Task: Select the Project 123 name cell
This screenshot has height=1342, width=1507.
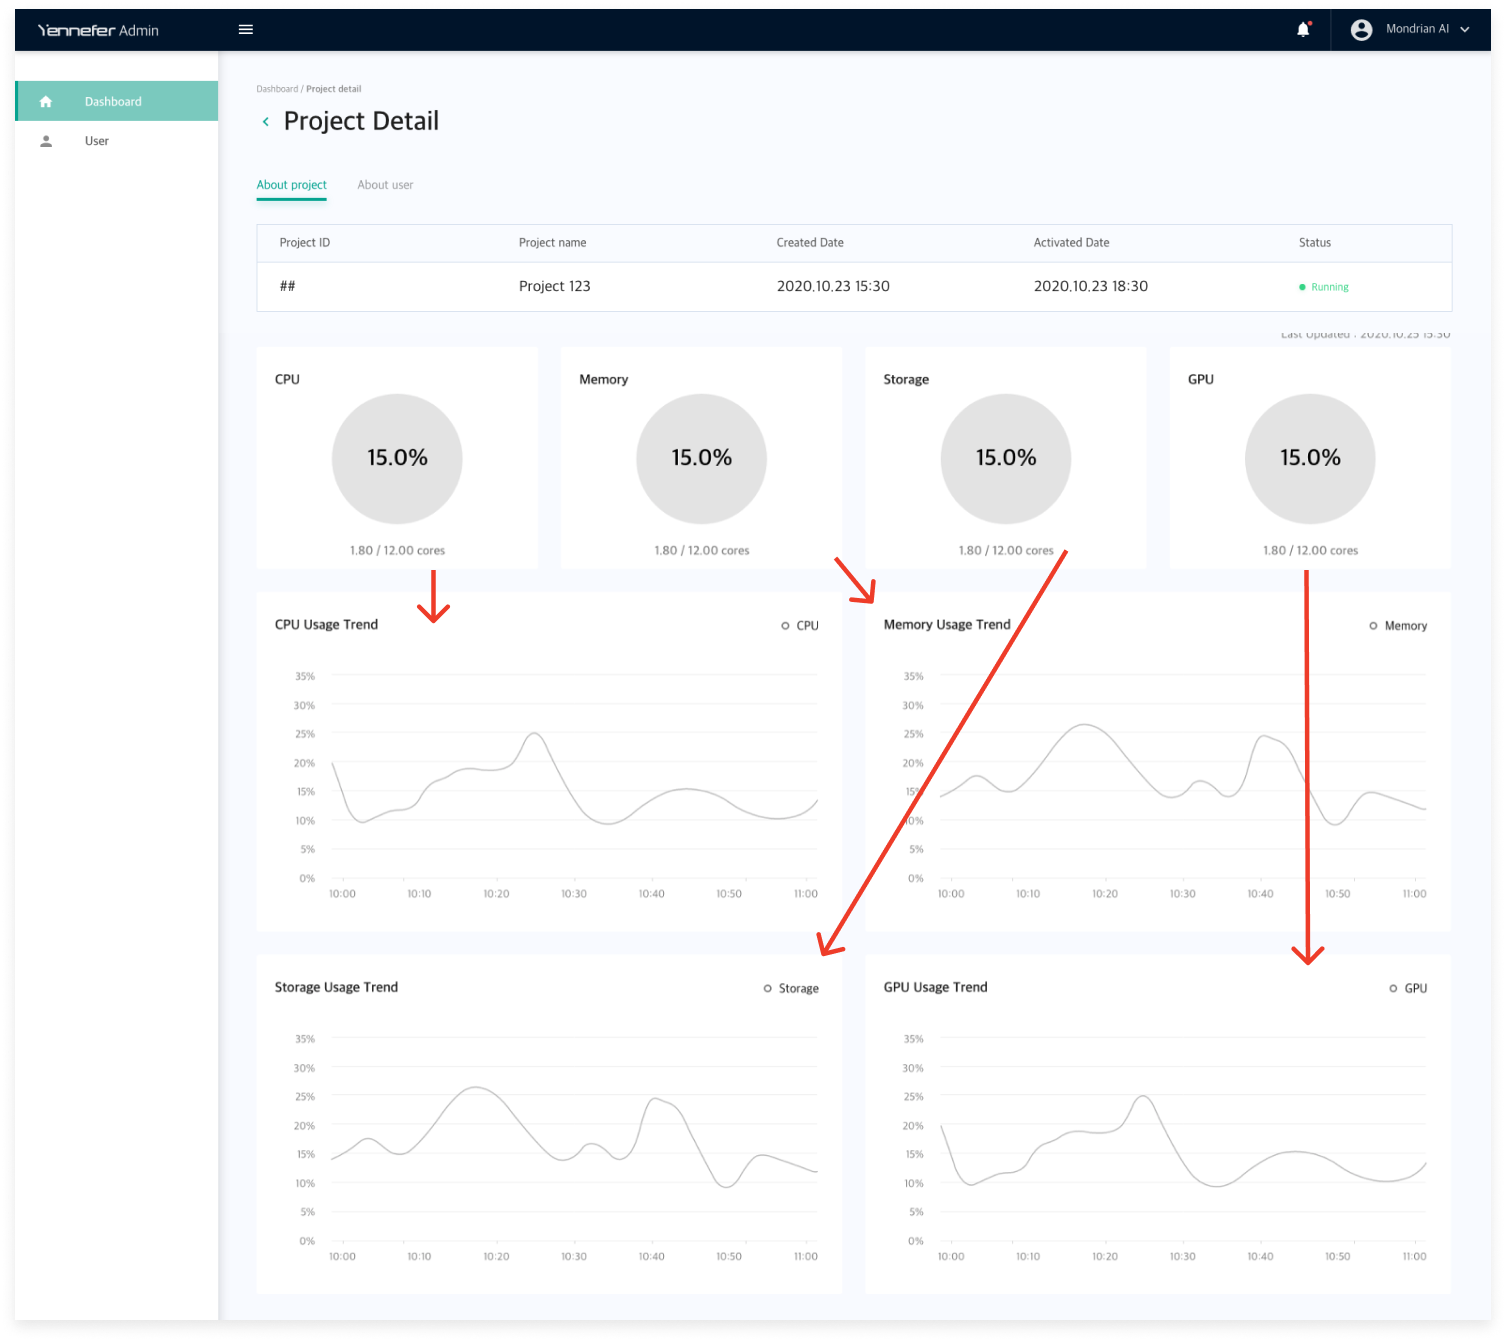Action: [x=555, y=286]
